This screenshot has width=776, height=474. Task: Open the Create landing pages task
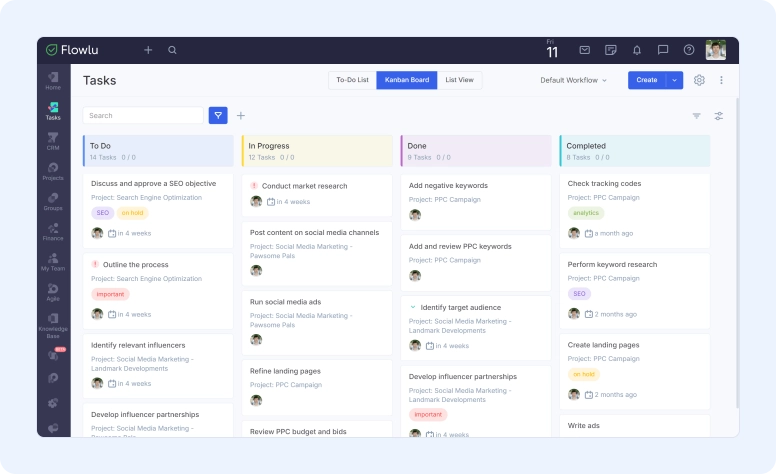(x=603, y=345)
